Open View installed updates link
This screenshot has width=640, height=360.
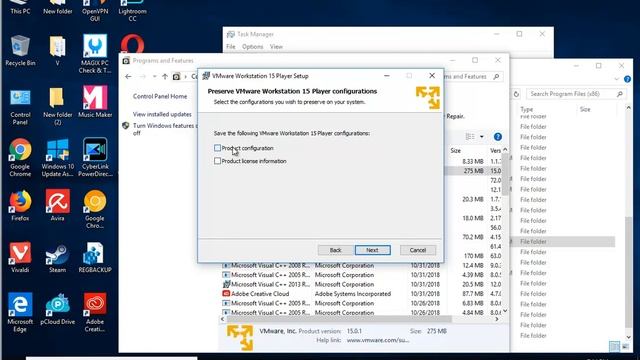pos(162,114)
